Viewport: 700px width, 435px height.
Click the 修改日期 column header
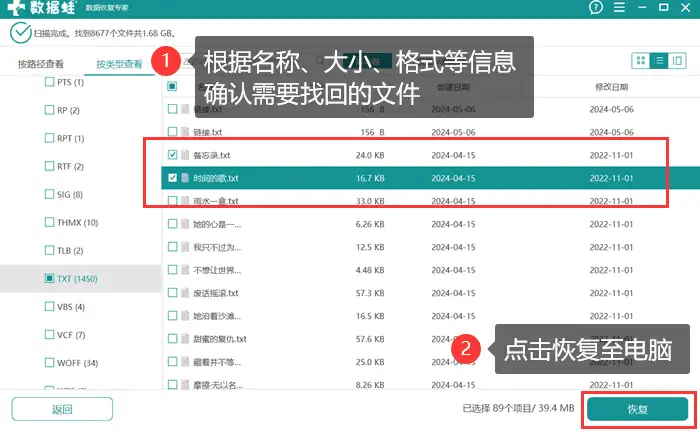click(612, 87)
